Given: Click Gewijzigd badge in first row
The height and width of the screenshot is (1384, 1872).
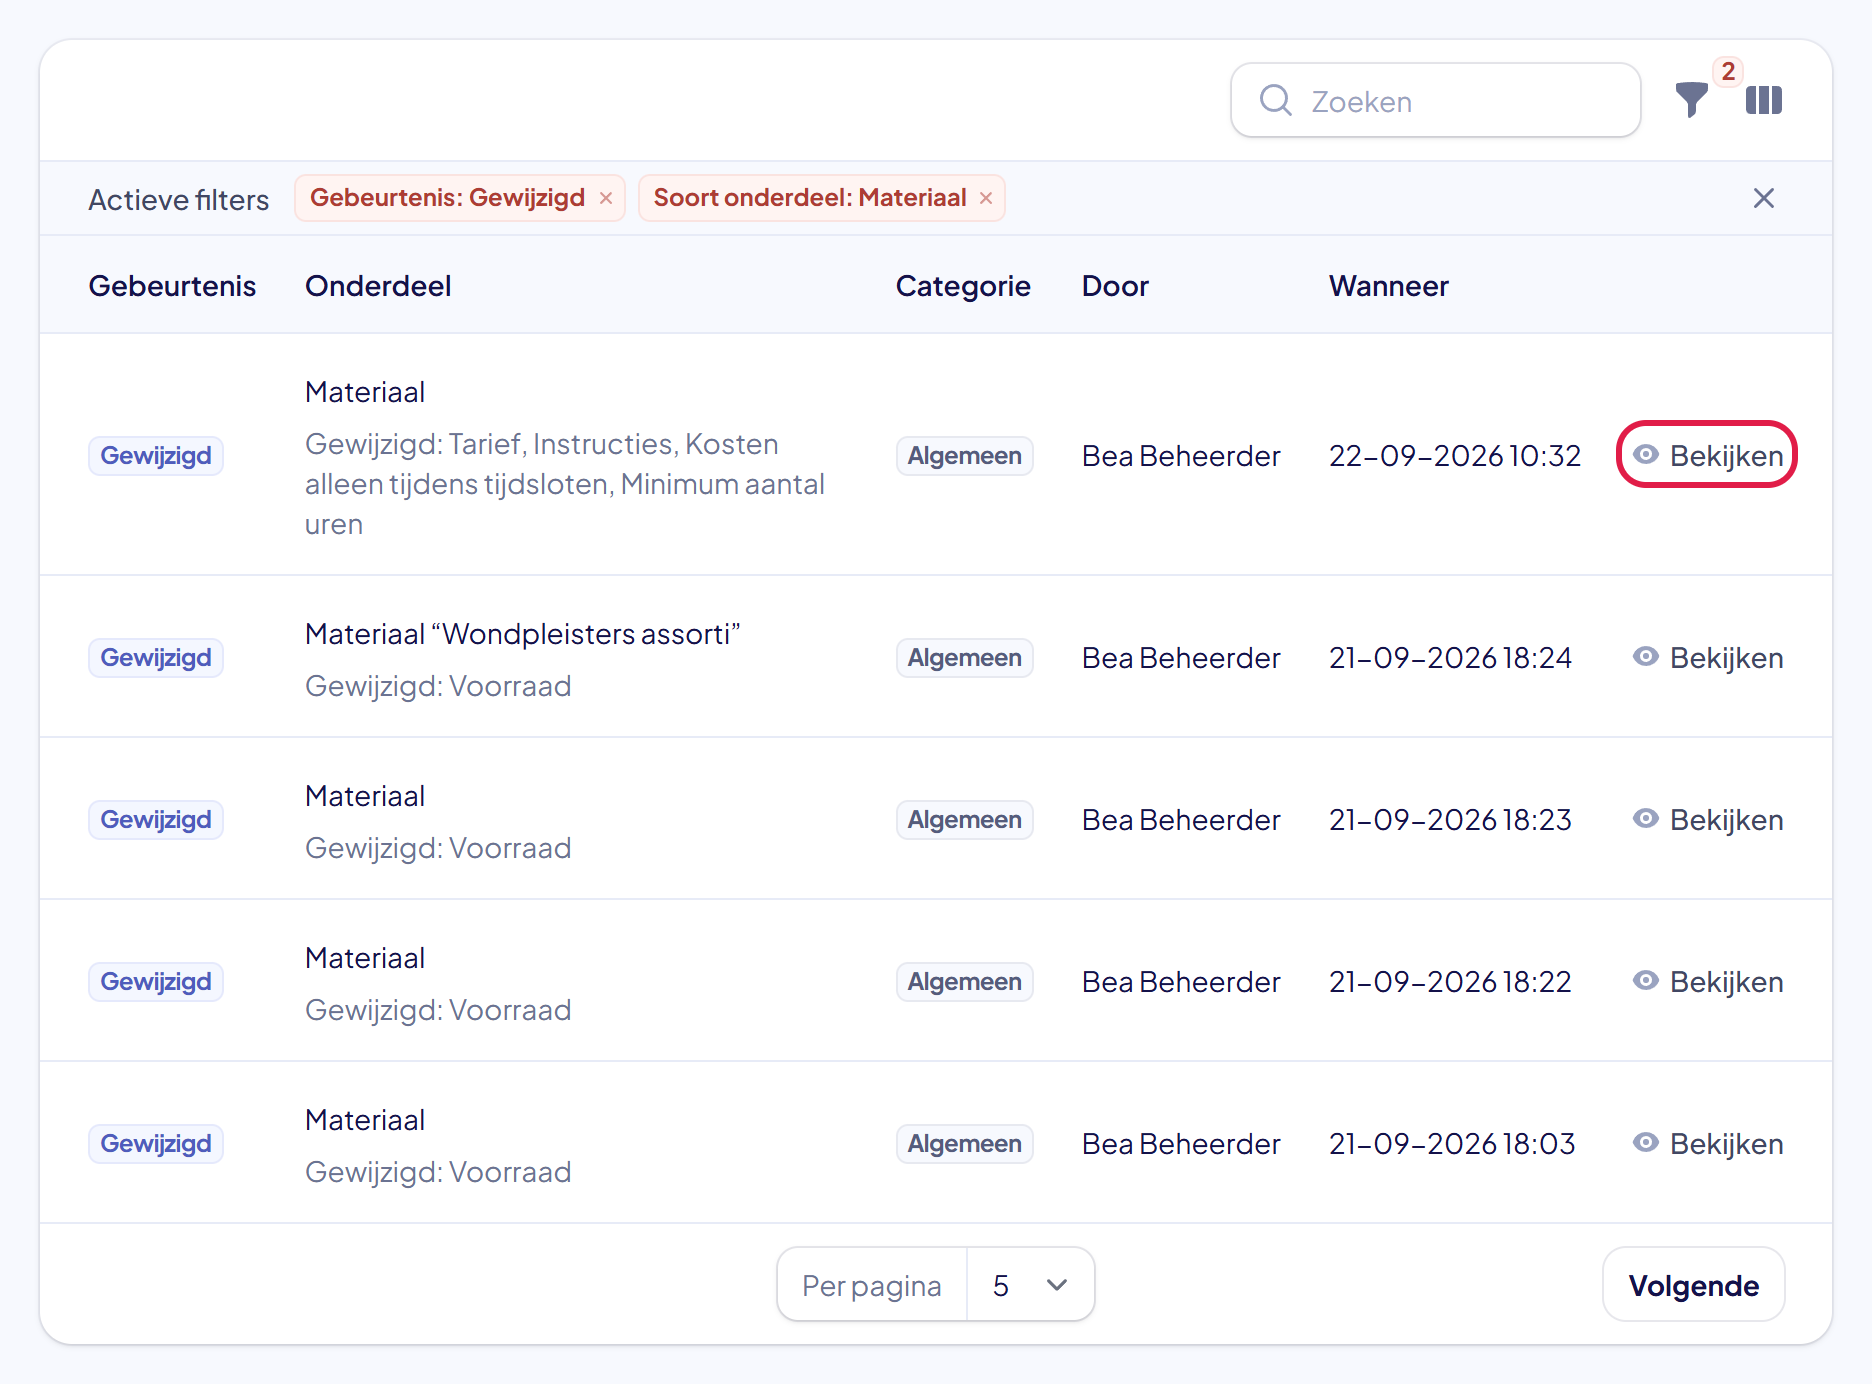Looking at the screenshot, I should (x=156, y=455).
